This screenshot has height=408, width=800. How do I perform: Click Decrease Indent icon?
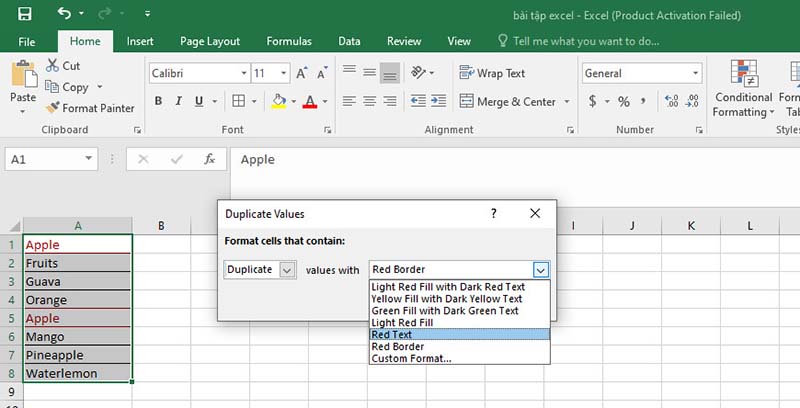418,101
